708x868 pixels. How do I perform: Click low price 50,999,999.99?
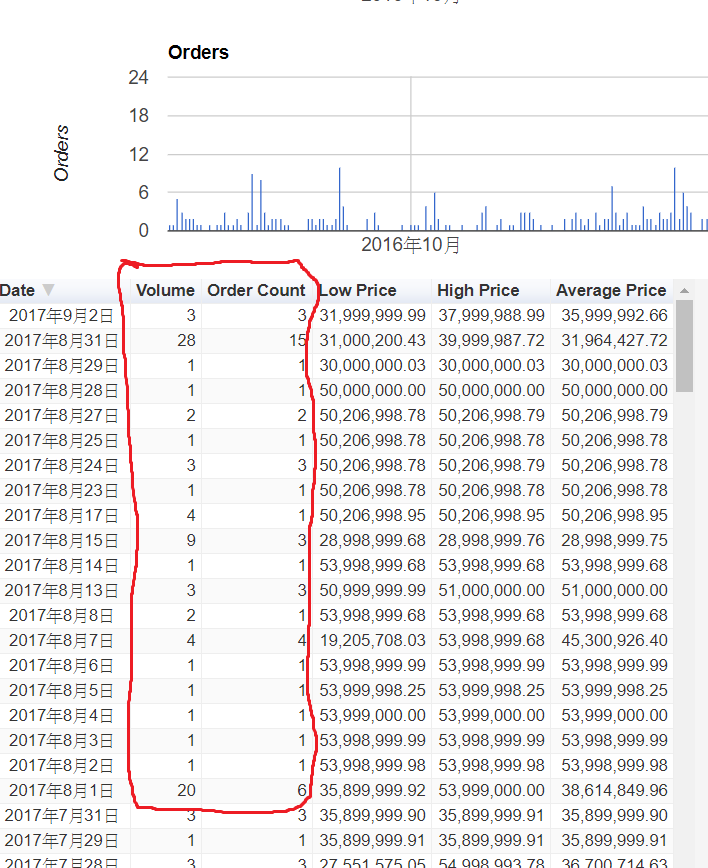[373, 590]
